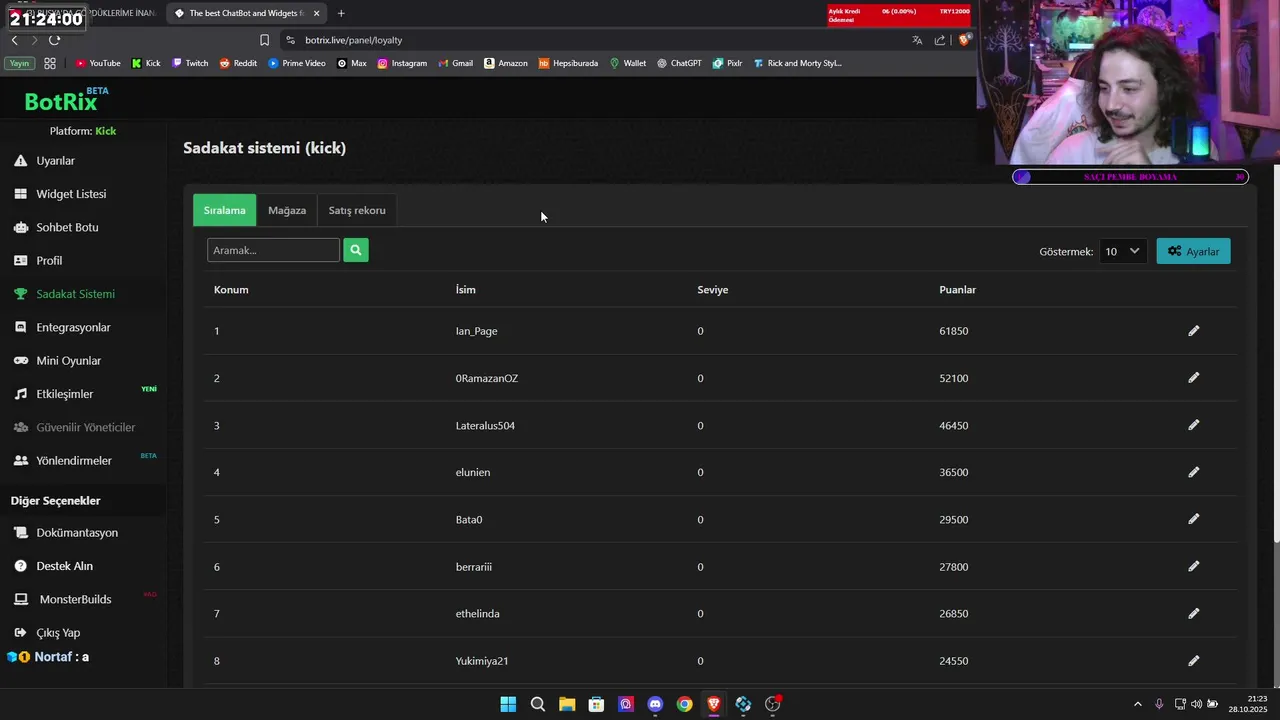
Task: Open the Windows Start menu
Action: [508, 704]
